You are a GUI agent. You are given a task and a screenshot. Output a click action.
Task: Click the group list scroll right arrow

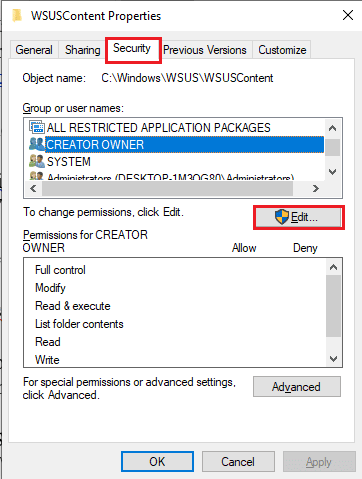click(316, 189)
